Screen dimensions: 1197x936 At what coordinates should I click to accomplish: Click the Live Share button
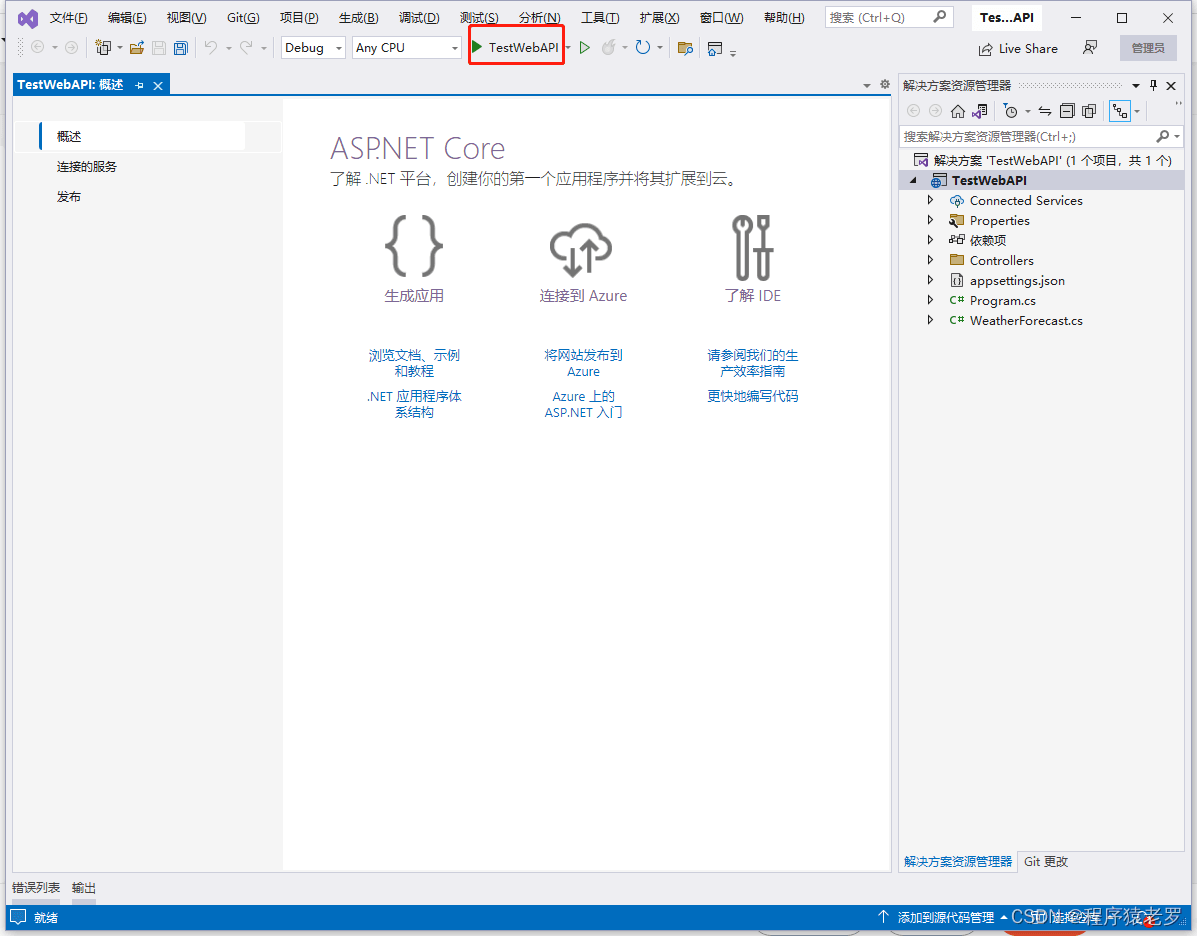pyautogui.click(x=1018, y=49)
